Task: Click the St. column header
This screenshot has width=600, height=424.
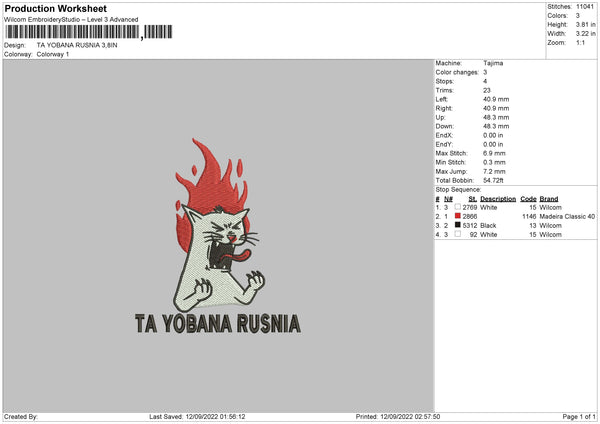Action: click(x=473, y=198)
